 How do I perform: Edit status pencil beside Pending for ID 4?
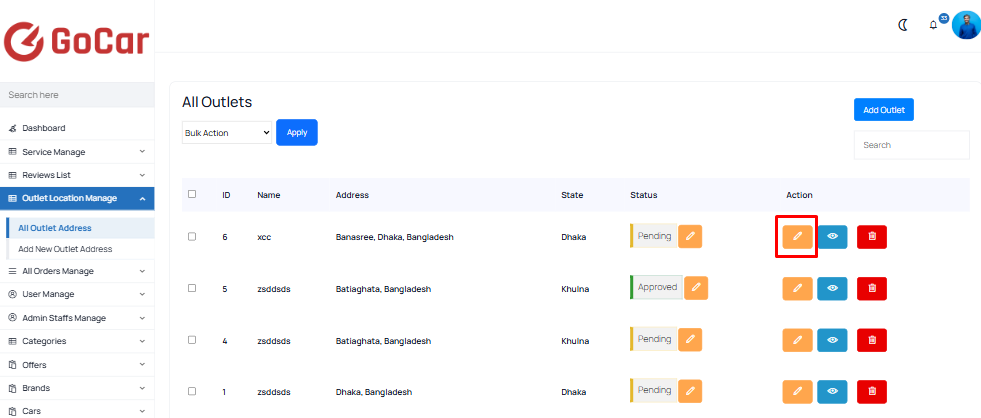pyautogui.click(x=690, y=339)
